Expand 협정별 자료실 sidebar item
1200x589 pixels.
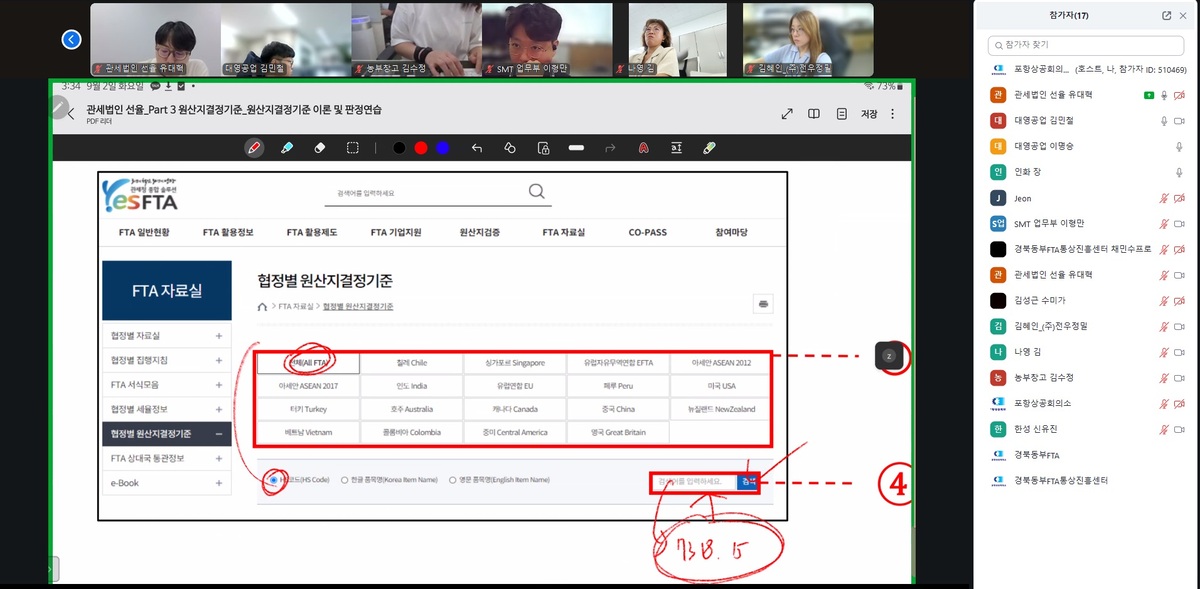pyautogui.click(x=167, y=335)
